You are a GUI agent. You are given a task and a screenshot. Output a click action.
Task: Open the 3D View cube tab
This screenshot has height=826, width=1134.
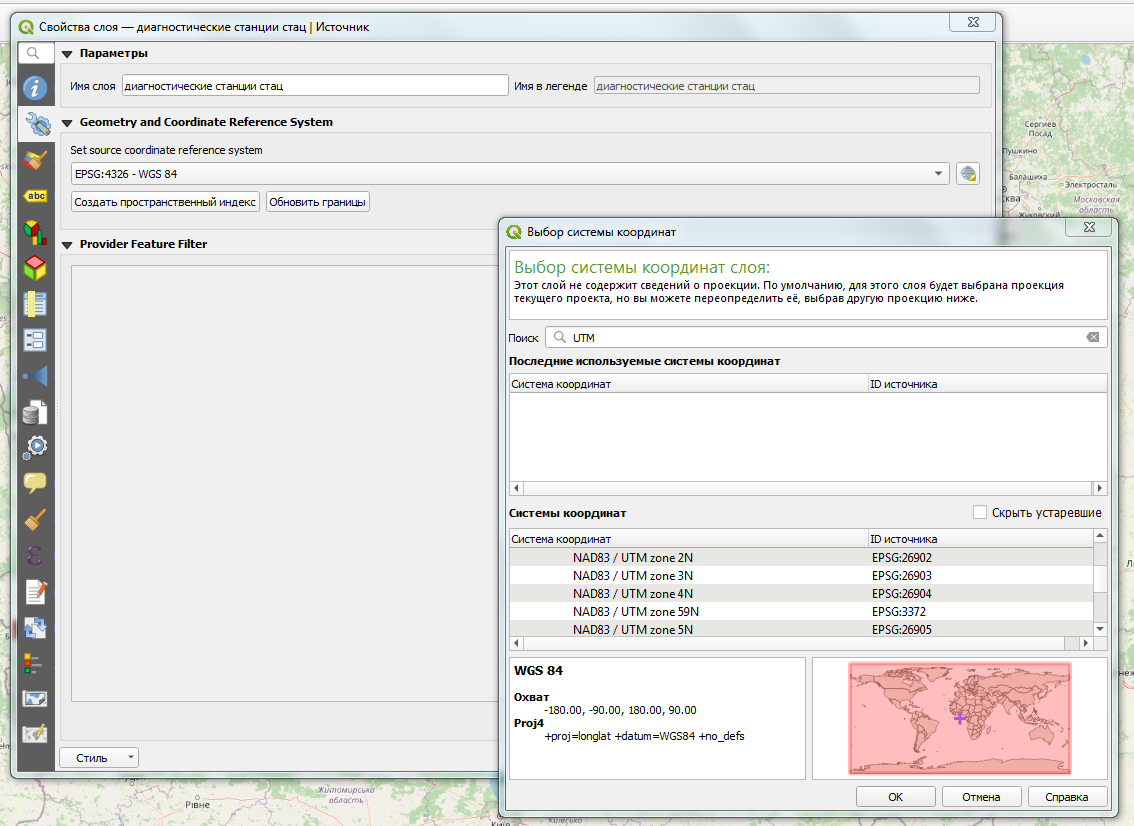[36, 267]
